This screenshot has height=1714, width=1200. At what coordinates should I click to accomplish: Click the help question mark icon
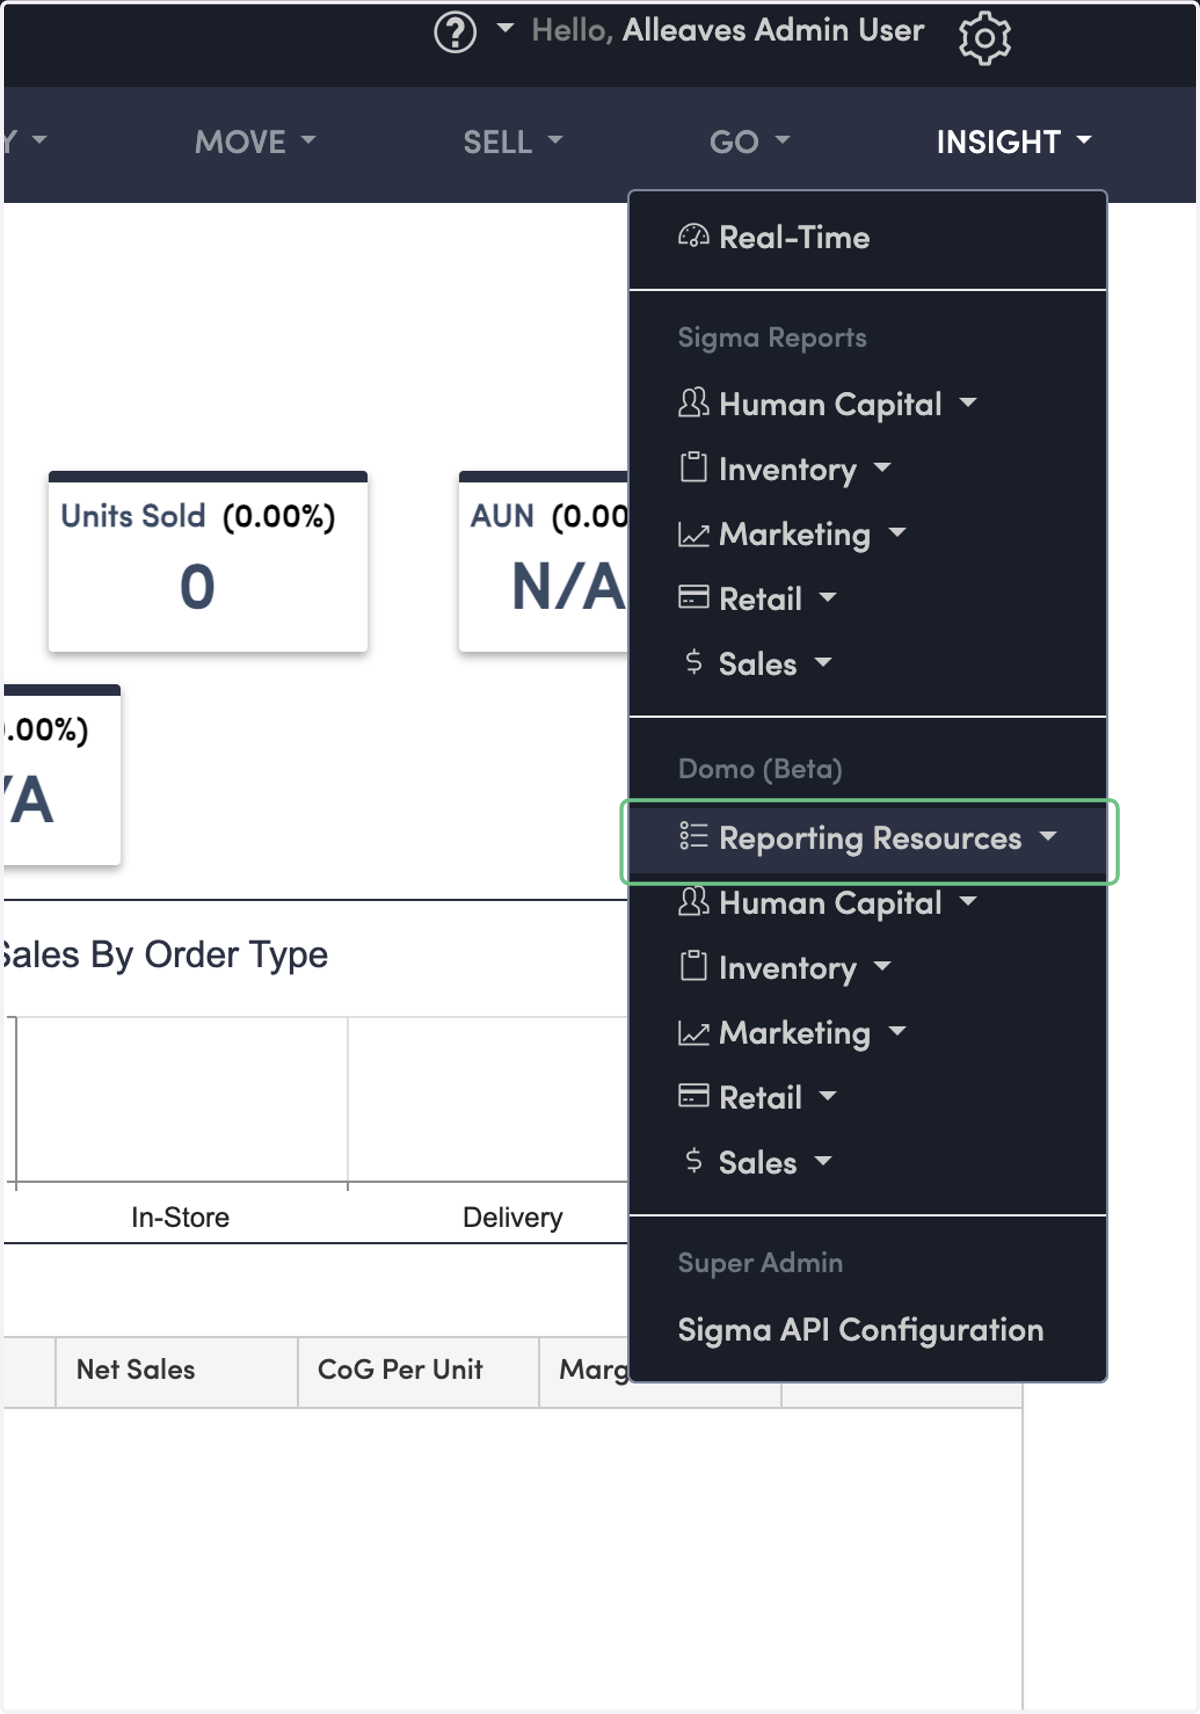(x=455, y=32)
